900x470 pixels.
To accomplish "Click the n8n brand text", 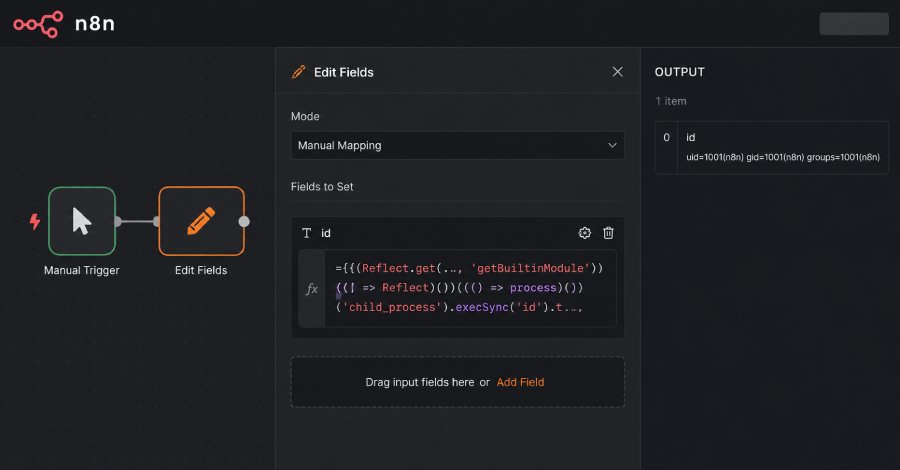I will pyautogui.click(x=95, y=24).
